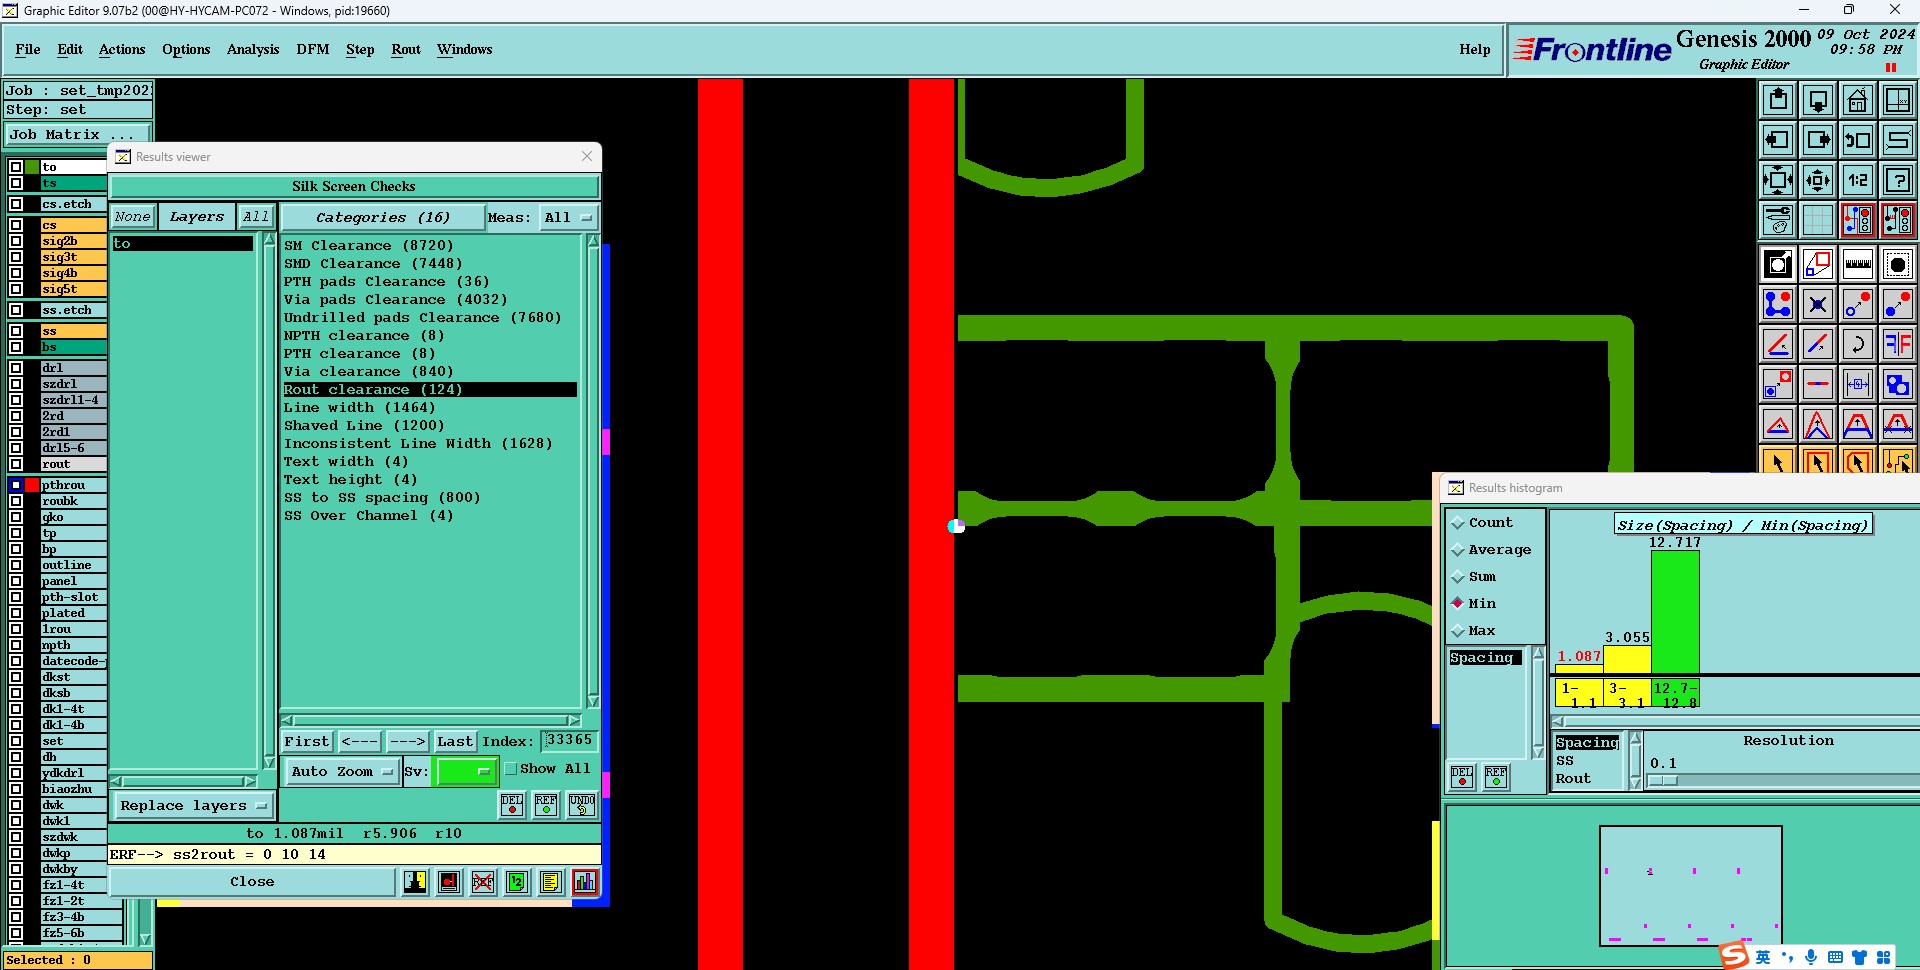Viewport: 1920px width, 970px height.
Task: Open the Analysis menu
Action: click(x=253, y=49)
